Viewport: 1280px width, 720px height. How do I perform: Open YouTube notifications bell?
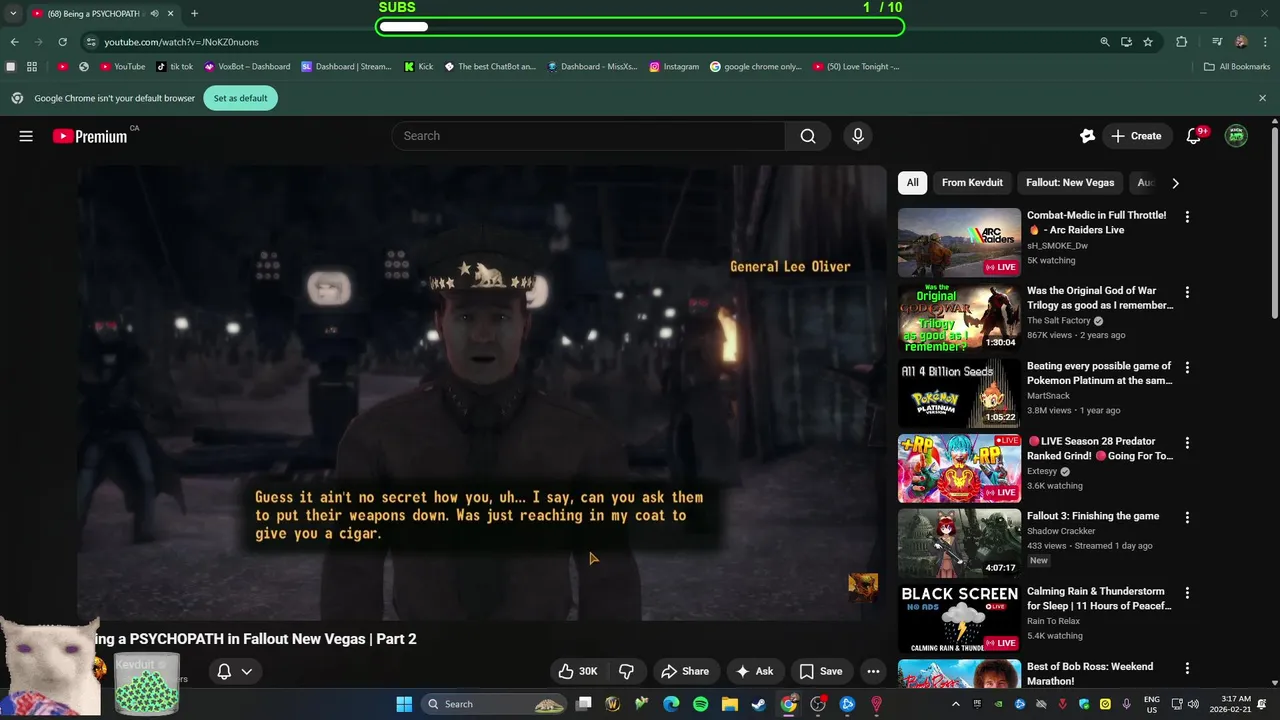[x=1193, y=136]
